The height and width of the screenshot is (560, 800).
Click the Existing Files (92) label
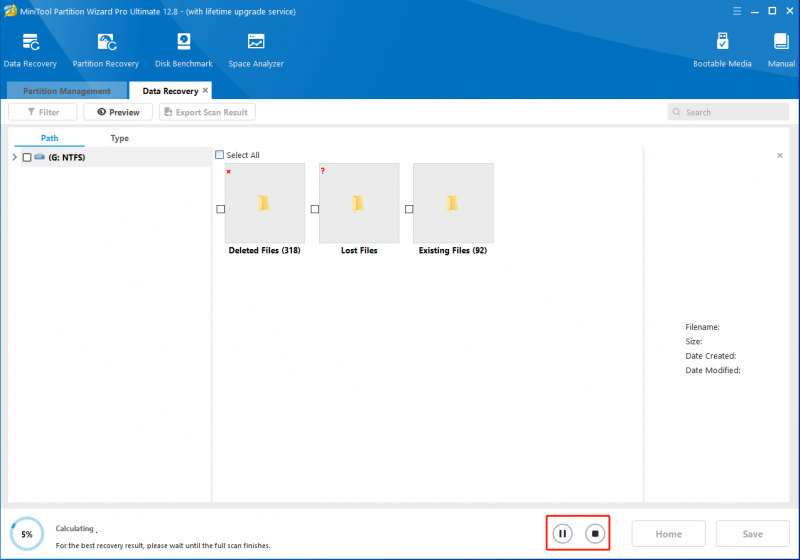pyautogui.click(x=453, y=250)
